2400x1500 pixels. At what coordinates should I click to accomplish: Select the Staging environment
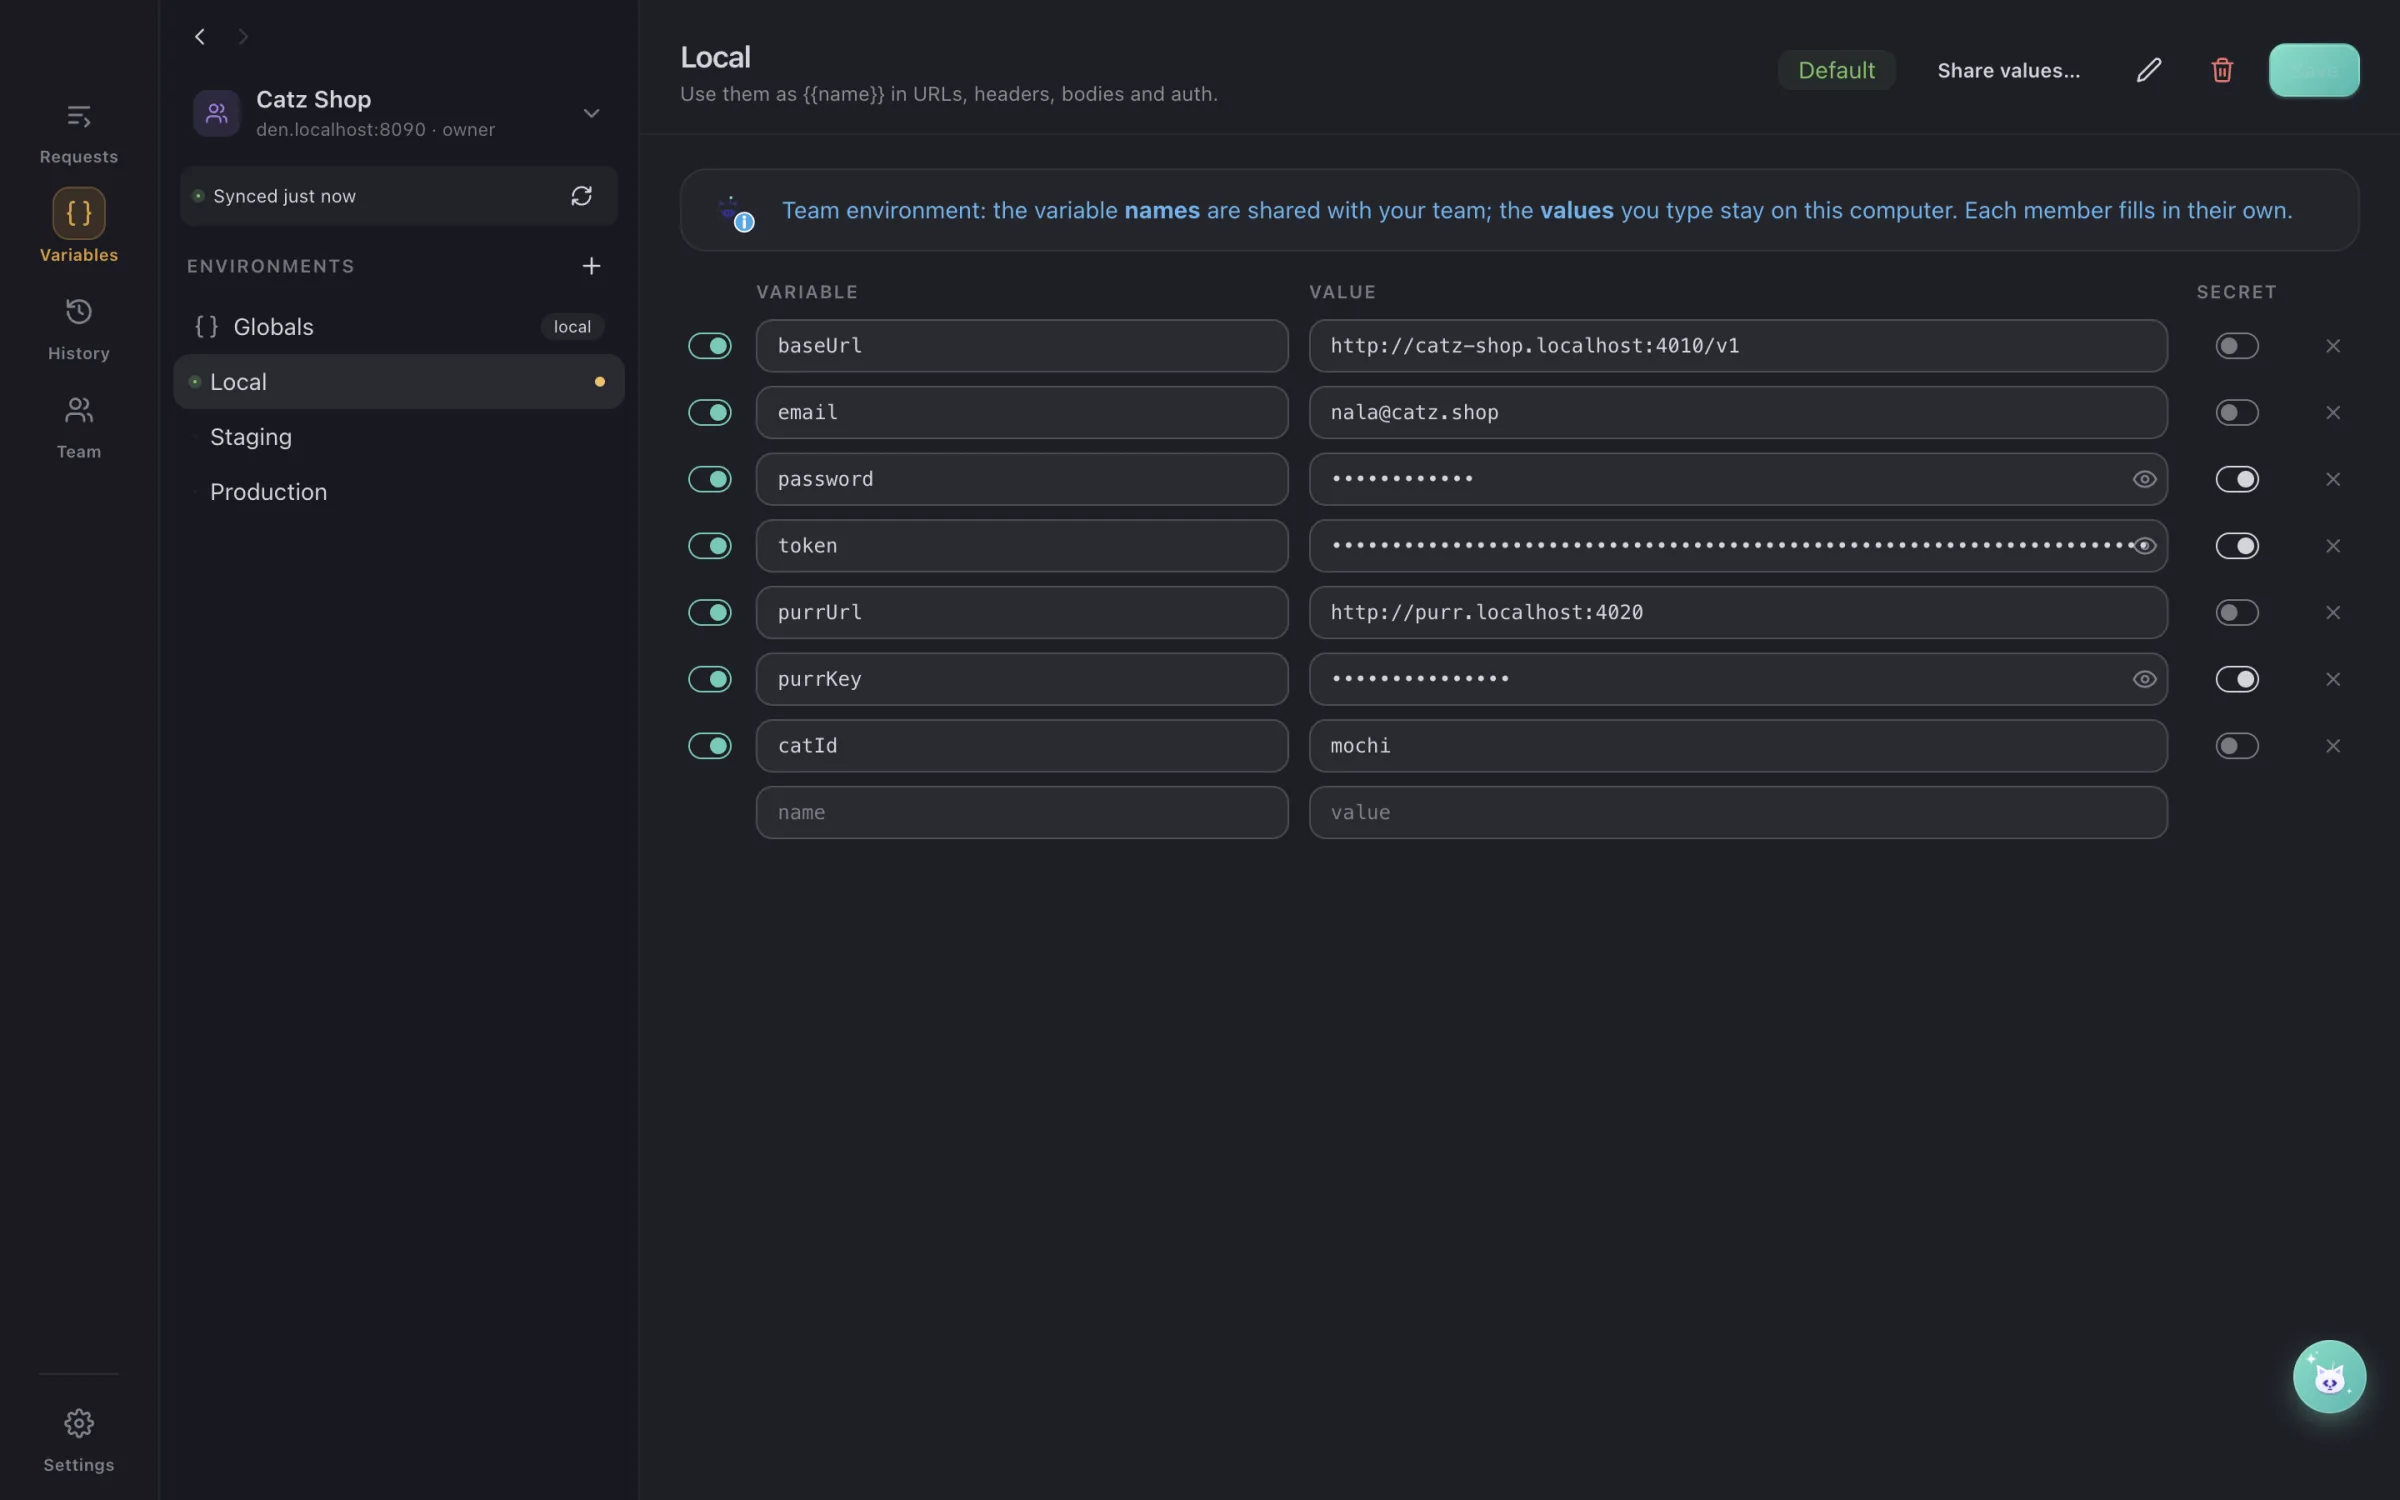(x=398, y=437)
